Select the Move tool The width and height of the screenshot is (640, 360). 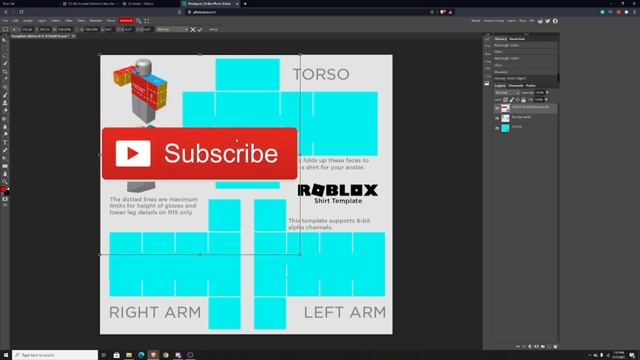[x=5, y=41]
